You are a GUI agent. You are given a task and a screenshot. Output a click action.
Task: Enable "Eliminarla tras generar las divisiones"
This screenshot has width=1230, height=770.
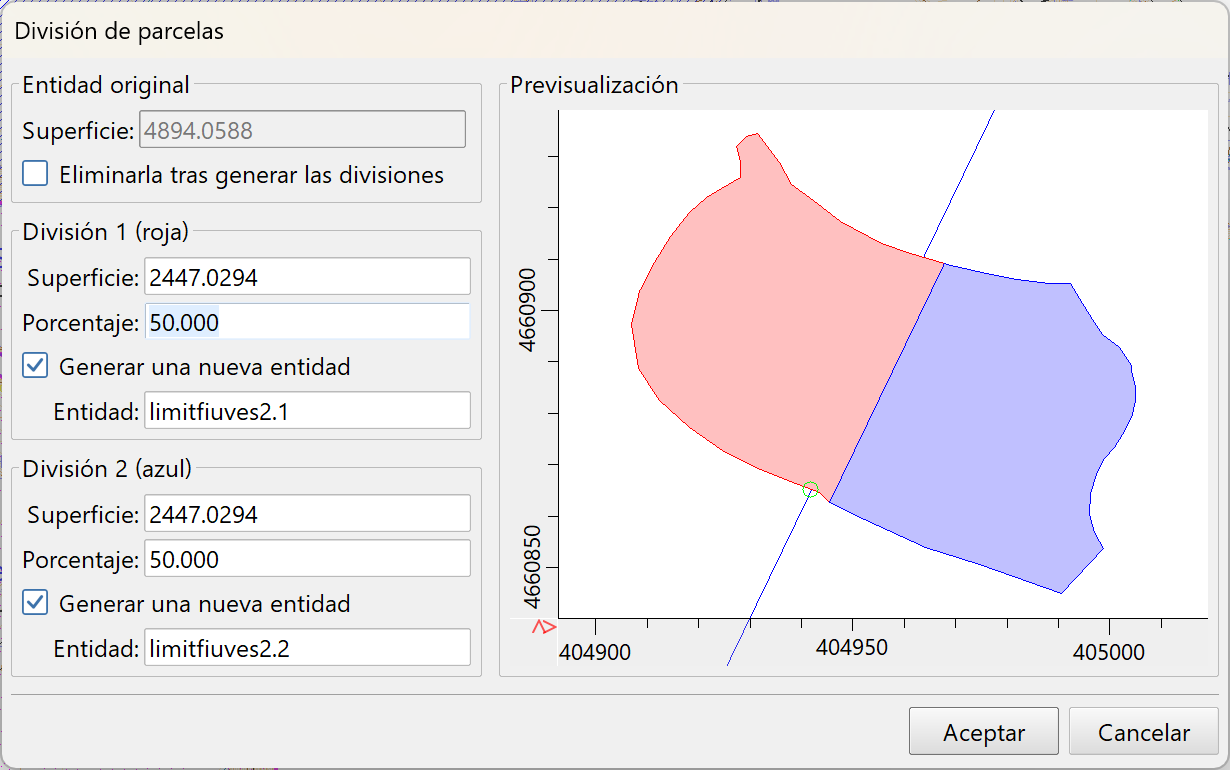pyautogui.click(x=35, y=172)
